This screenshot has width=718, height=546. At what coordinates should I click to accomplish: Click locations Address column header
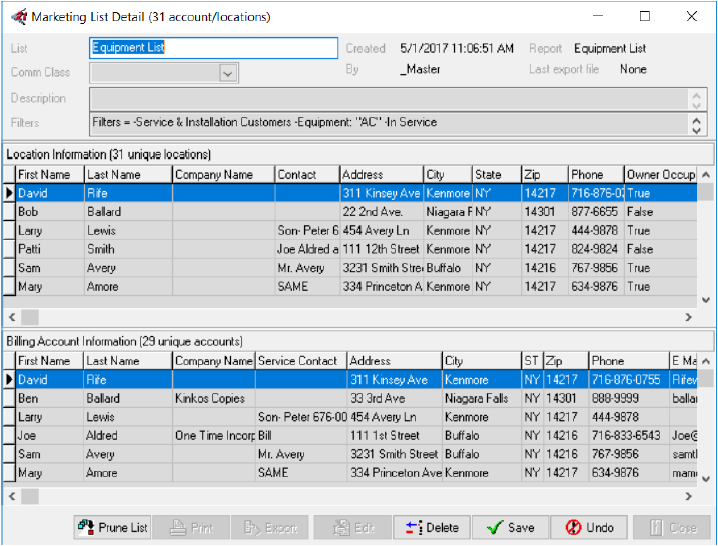click(x=382, y=175)
